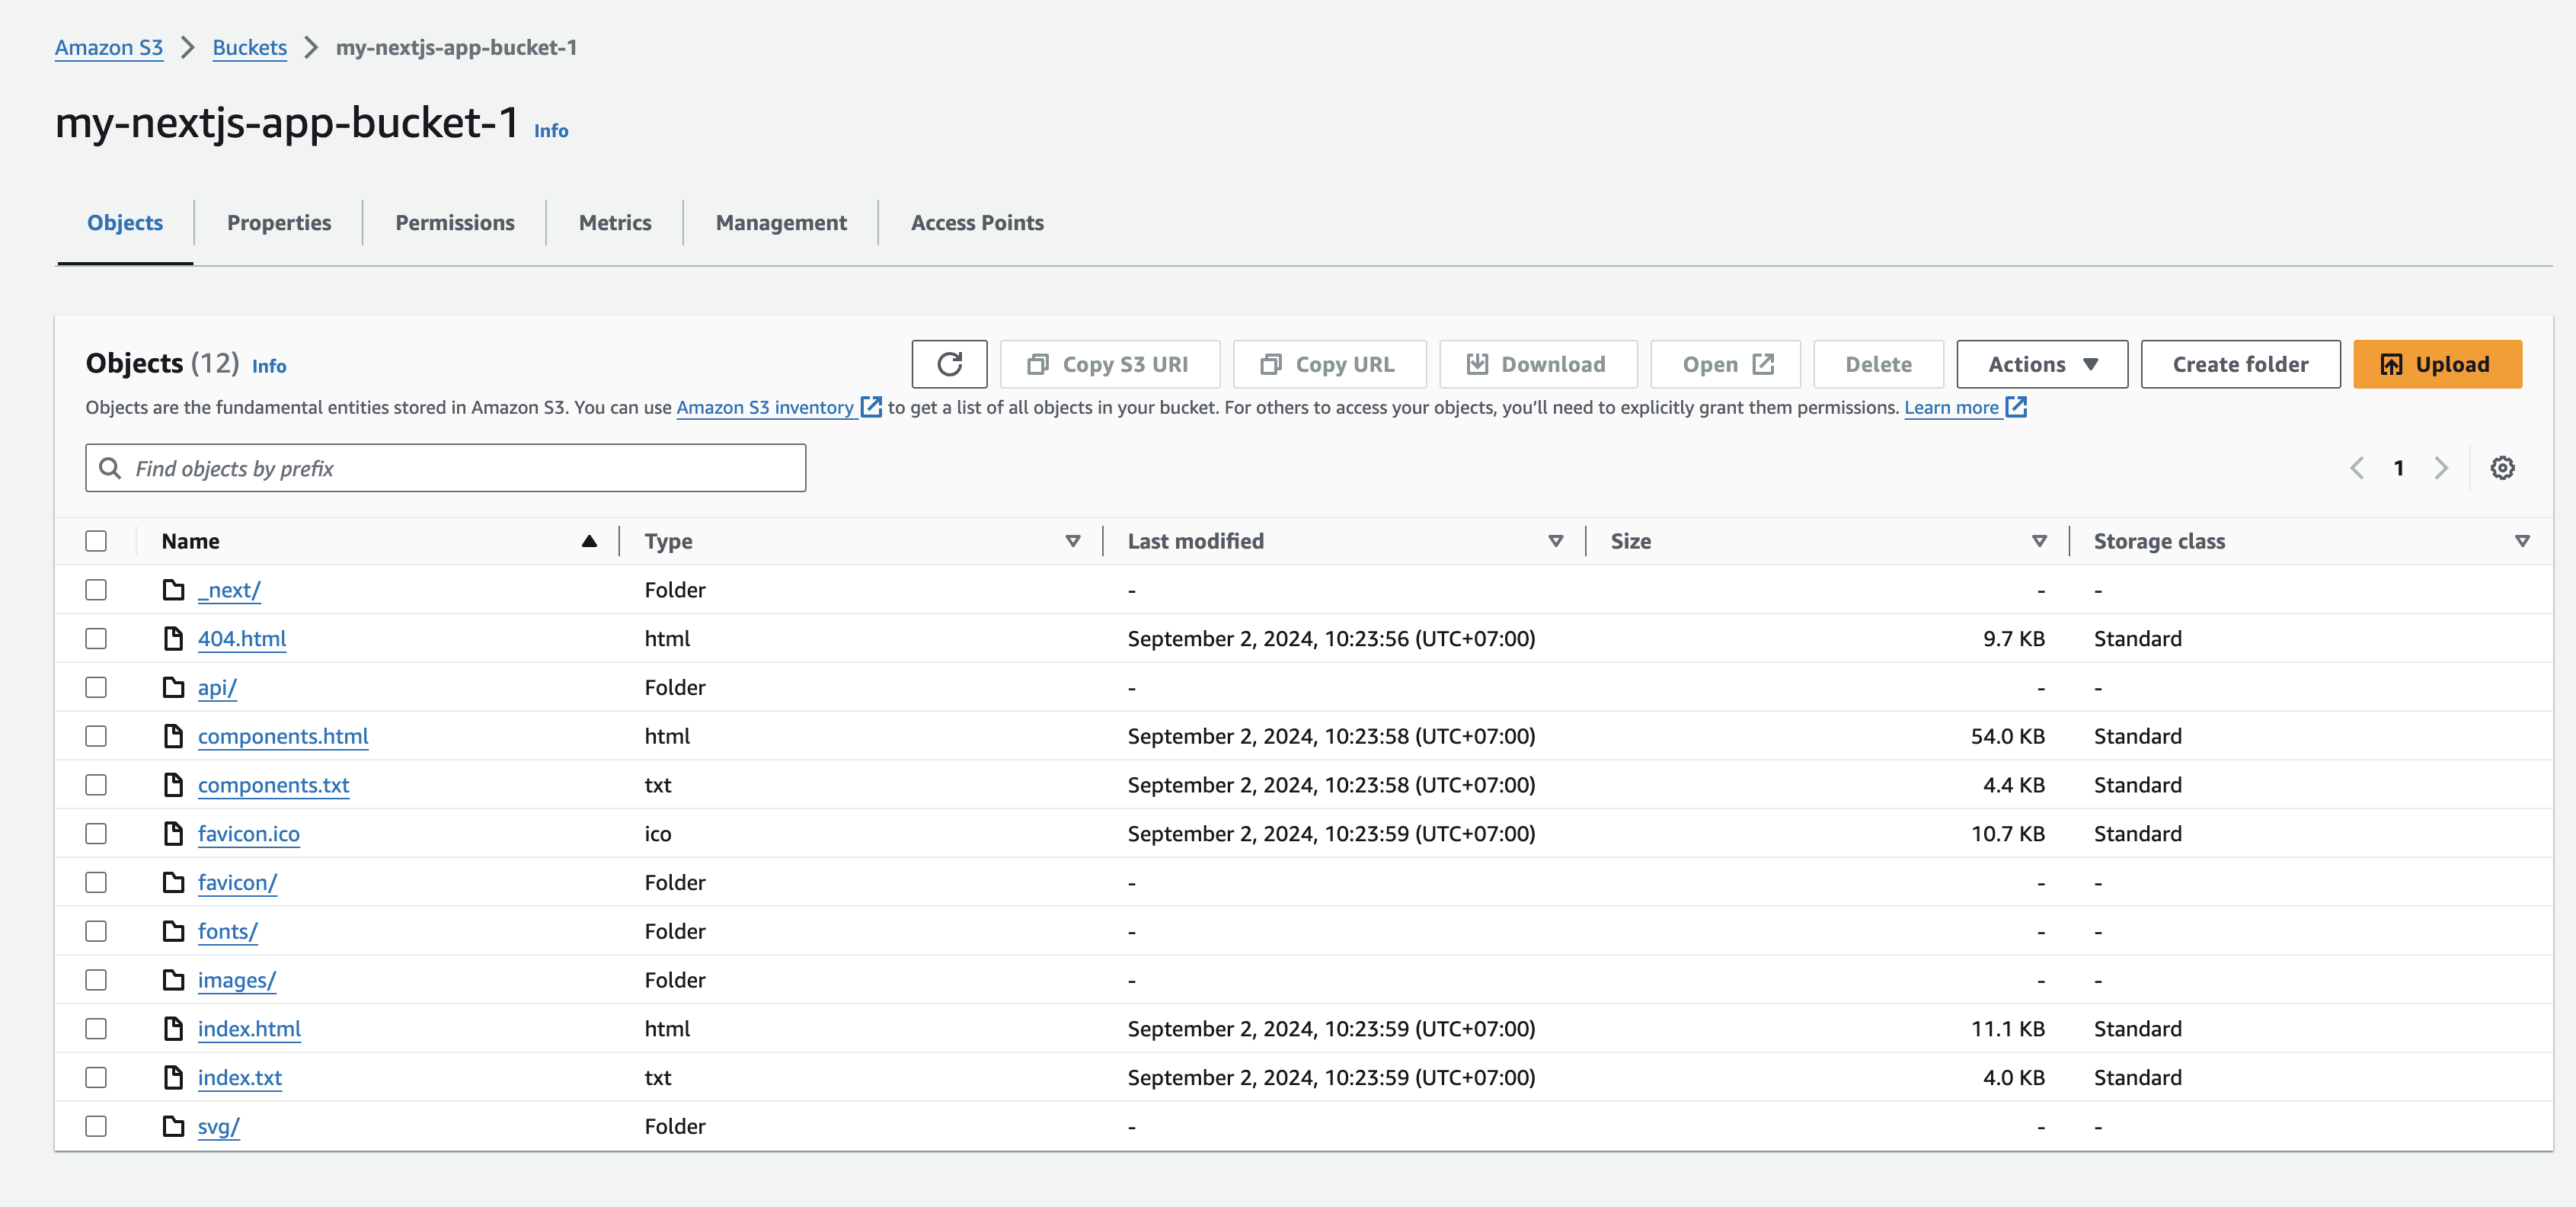Sort by Size column arrow
The height and width of the screenshot is (1207, 2576).
2039,541
